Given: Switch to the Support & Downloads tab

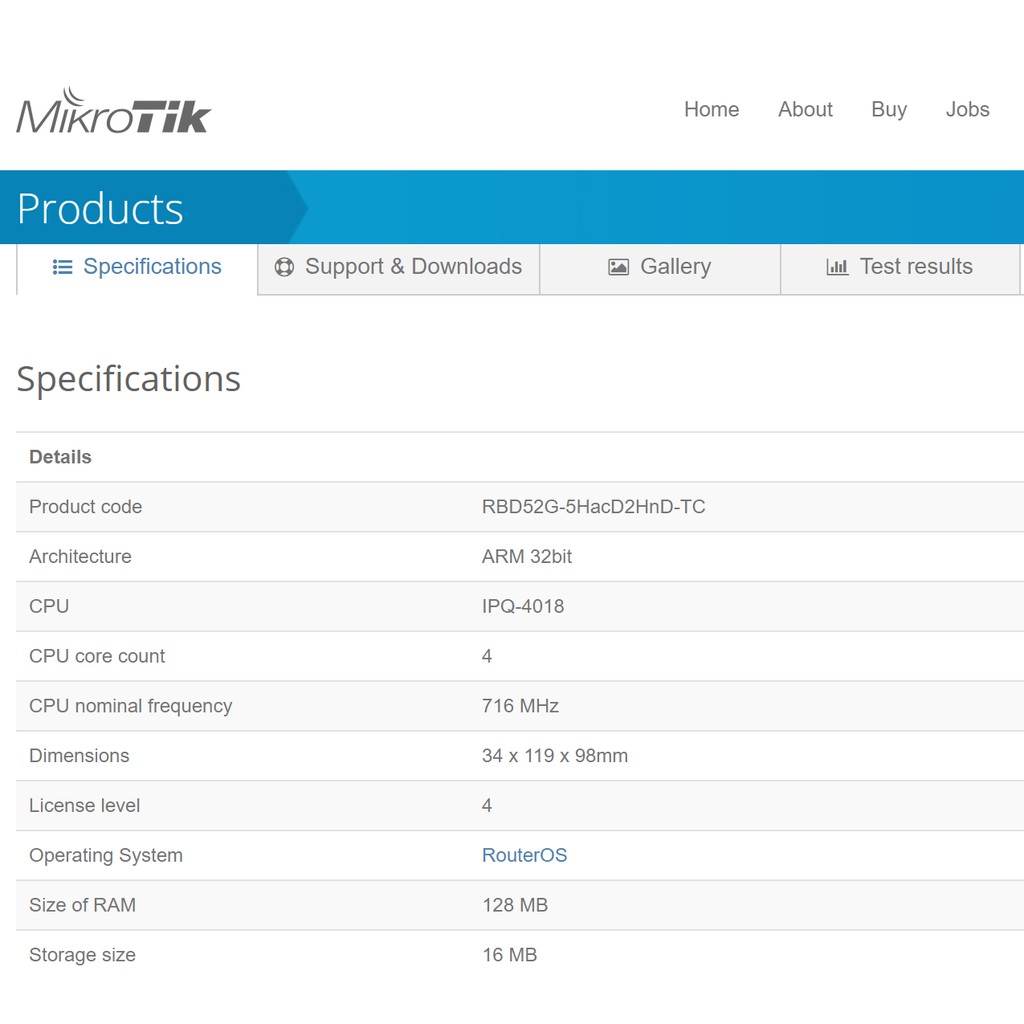Looking at the screenshot, I should point(398,268).
